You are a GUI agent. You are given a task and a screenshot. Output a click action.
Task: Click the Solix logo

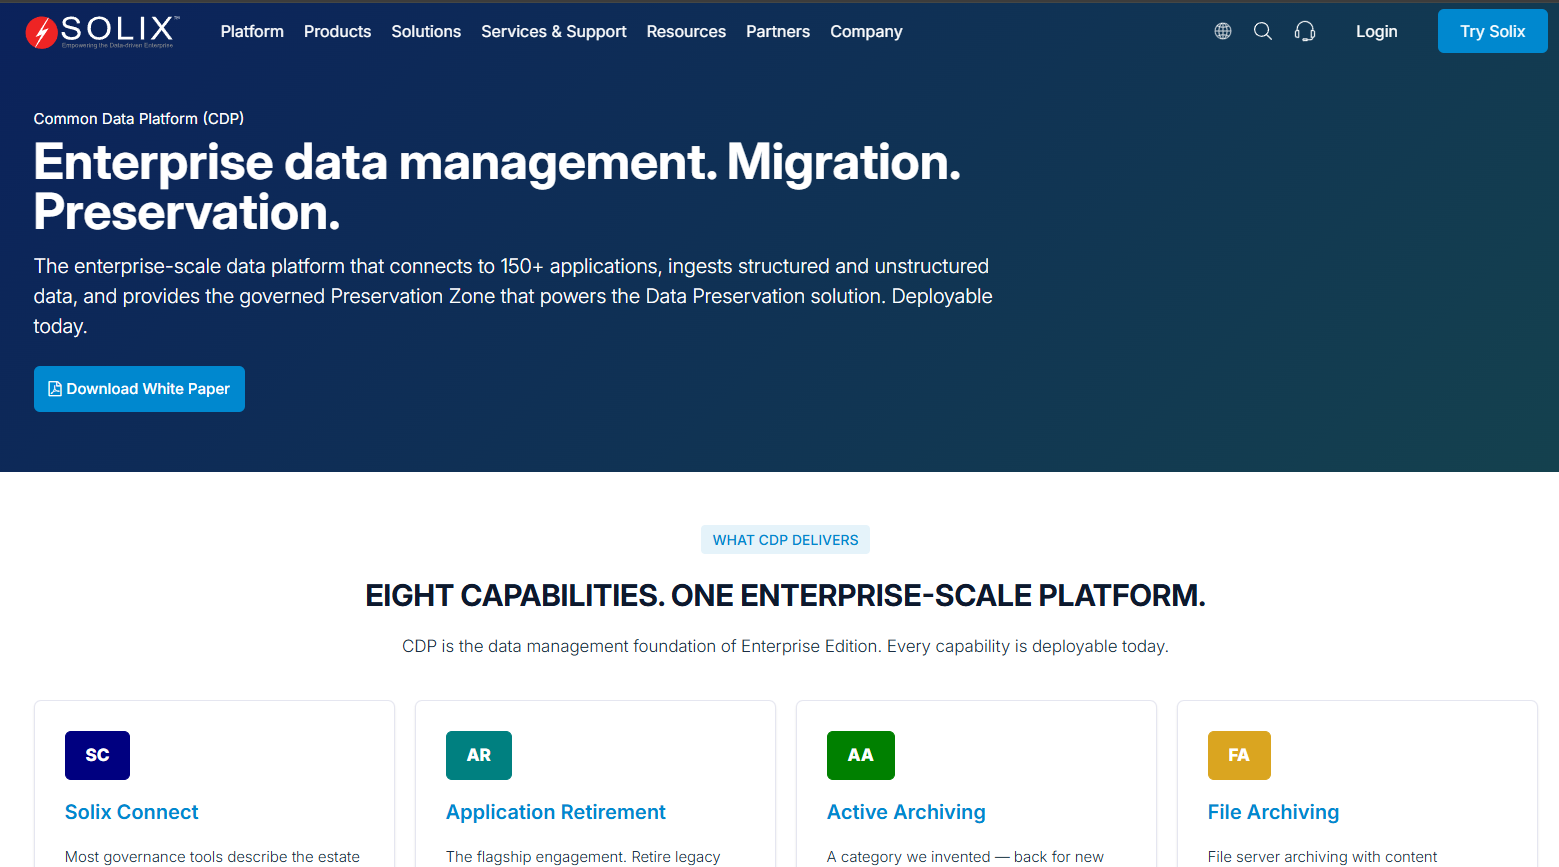click(x=102, y=32)
